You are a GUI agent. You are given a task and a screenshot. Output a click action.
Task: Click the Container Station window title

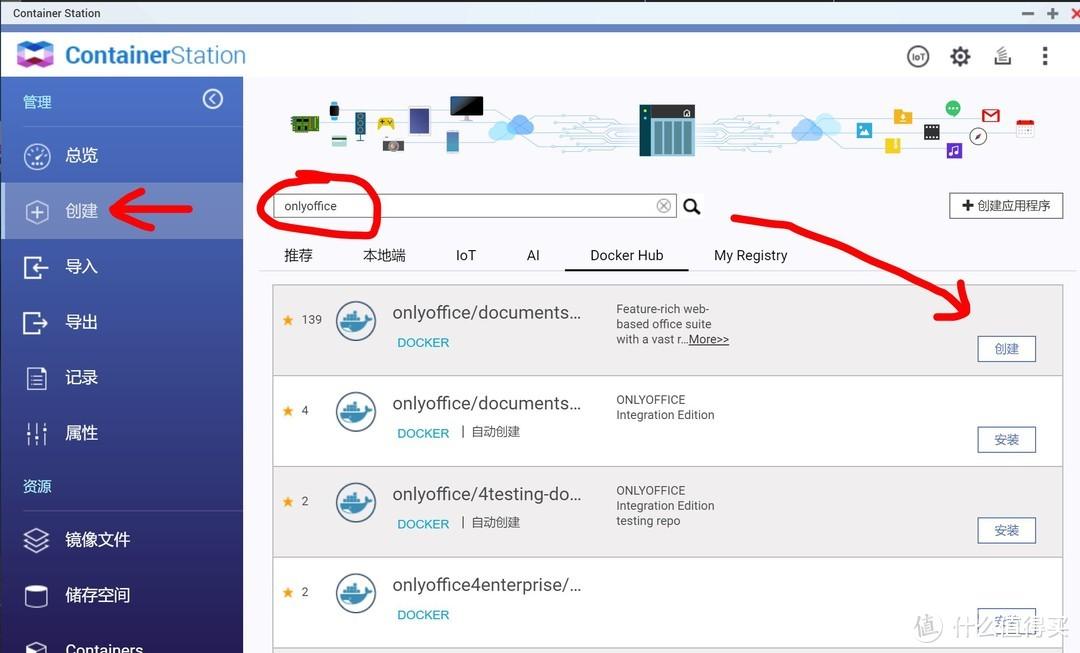(x=56, y=13)
